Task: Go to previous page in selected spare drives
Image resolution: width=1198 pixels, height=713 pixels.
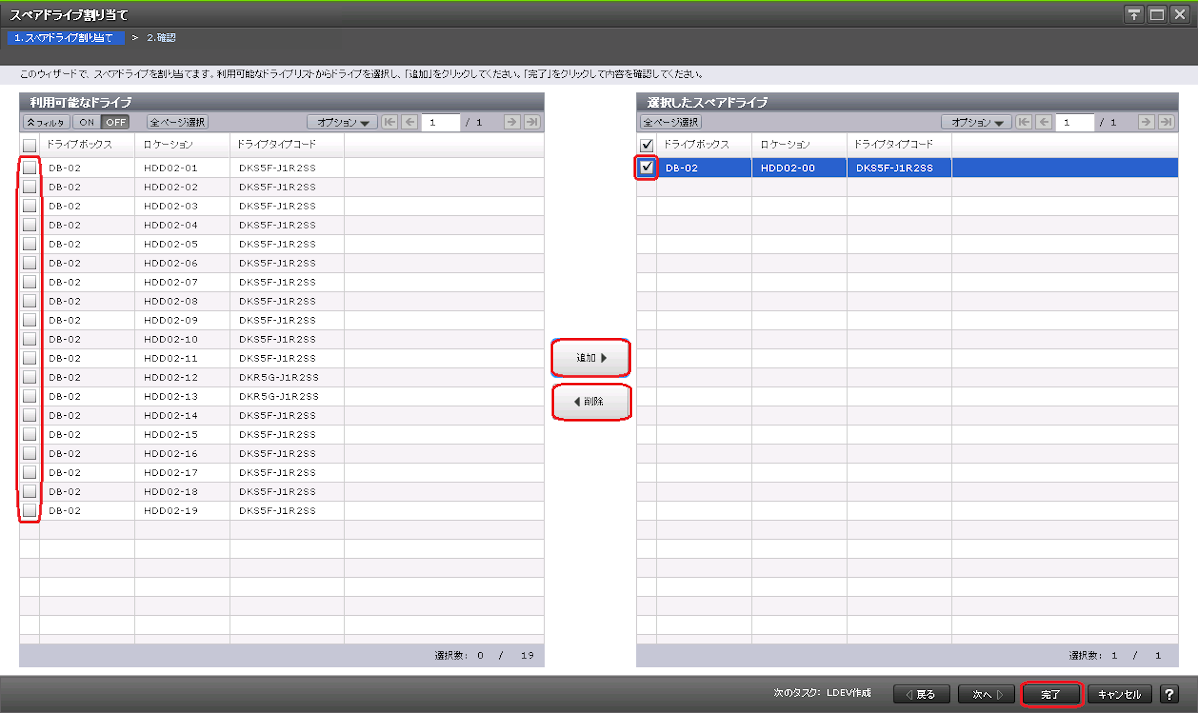Action: (x=1044, y=122)
